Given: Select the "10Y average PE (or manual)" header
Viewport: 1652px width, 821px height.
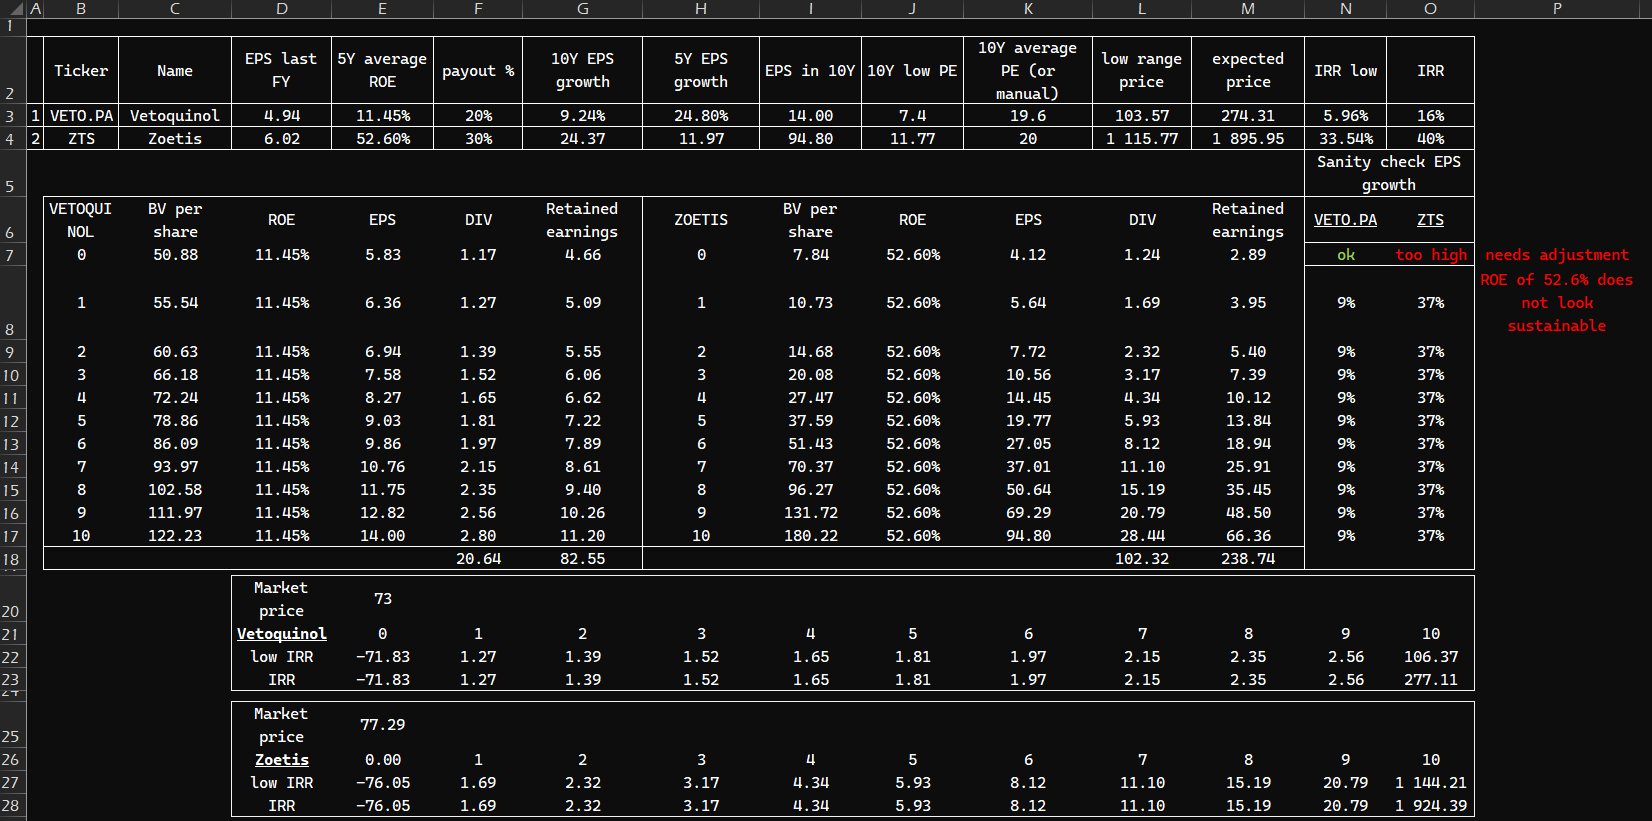Looking at the screenshot, I should tap(1028, 71).
